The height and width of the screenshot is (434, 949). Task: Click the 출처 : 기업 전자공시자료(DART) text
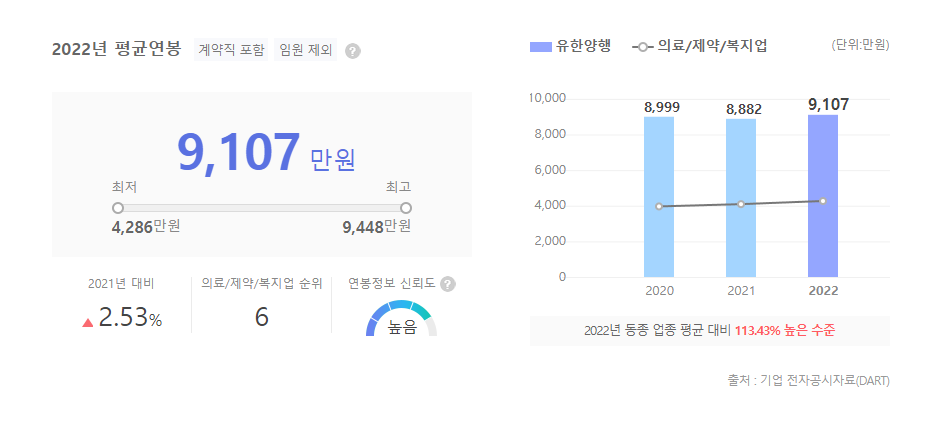(809, 381)
